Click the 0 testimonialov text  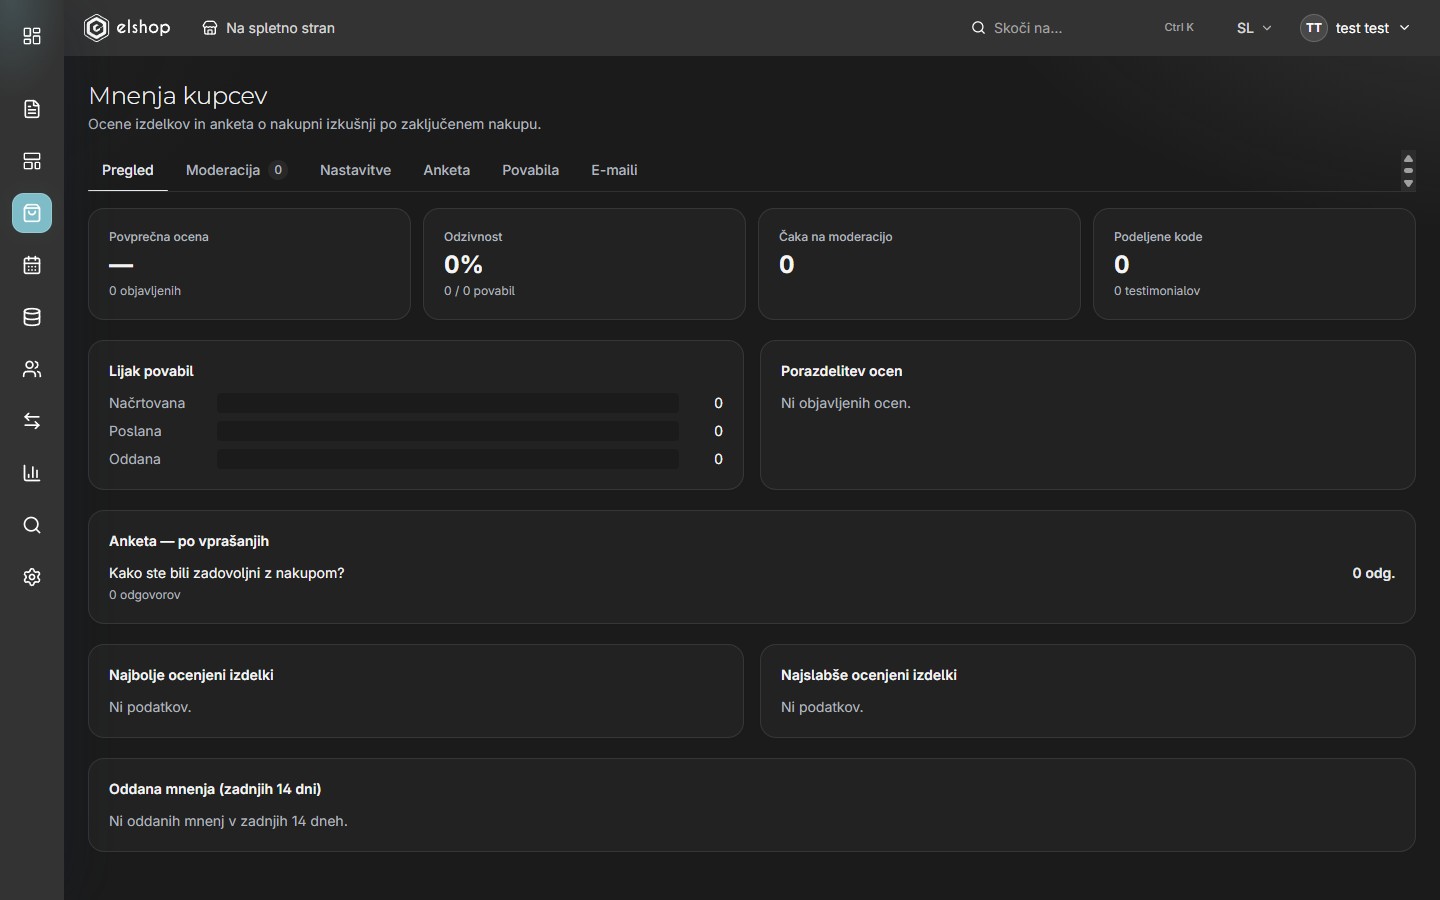point(1157,291)
